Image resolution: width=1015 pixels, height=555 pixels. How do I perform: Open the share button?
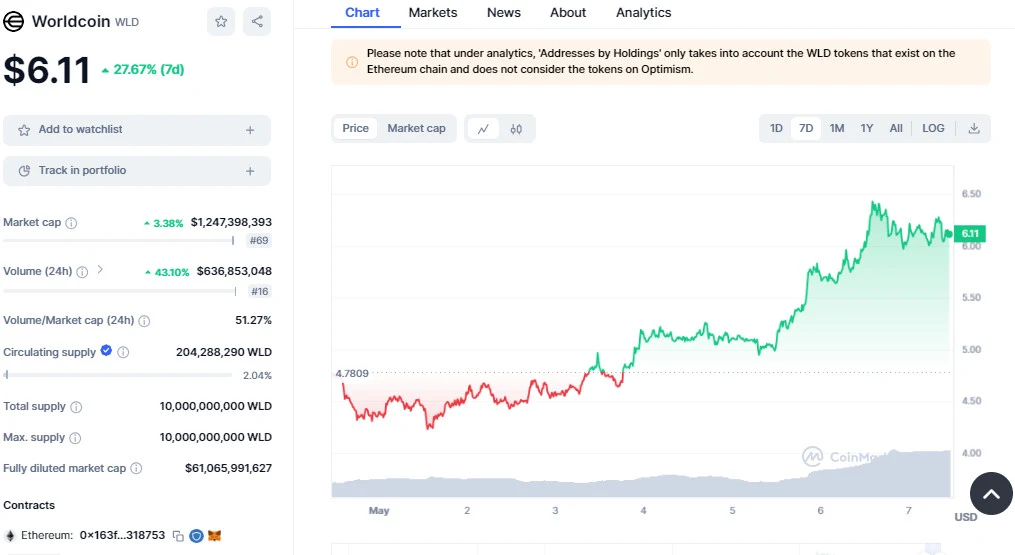tap(257, 21)
